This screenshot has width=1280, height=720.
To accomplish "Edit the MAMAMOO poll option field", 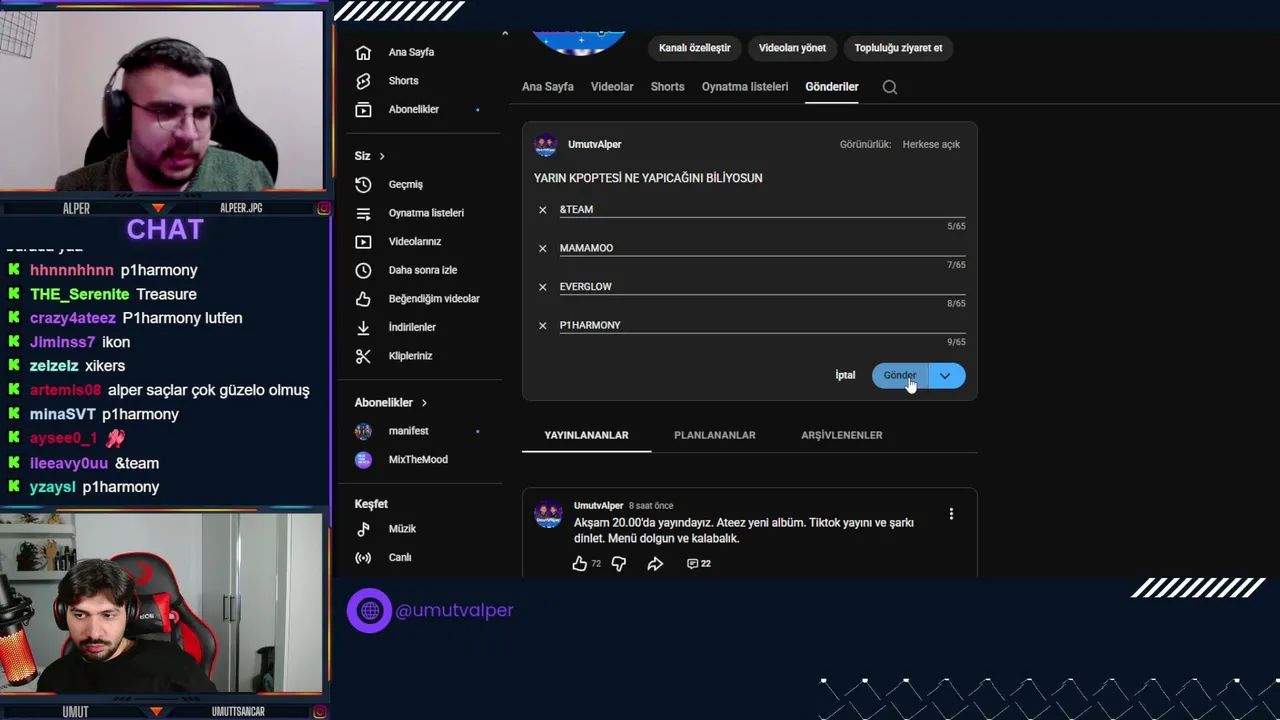I will (x=762, y=248).
